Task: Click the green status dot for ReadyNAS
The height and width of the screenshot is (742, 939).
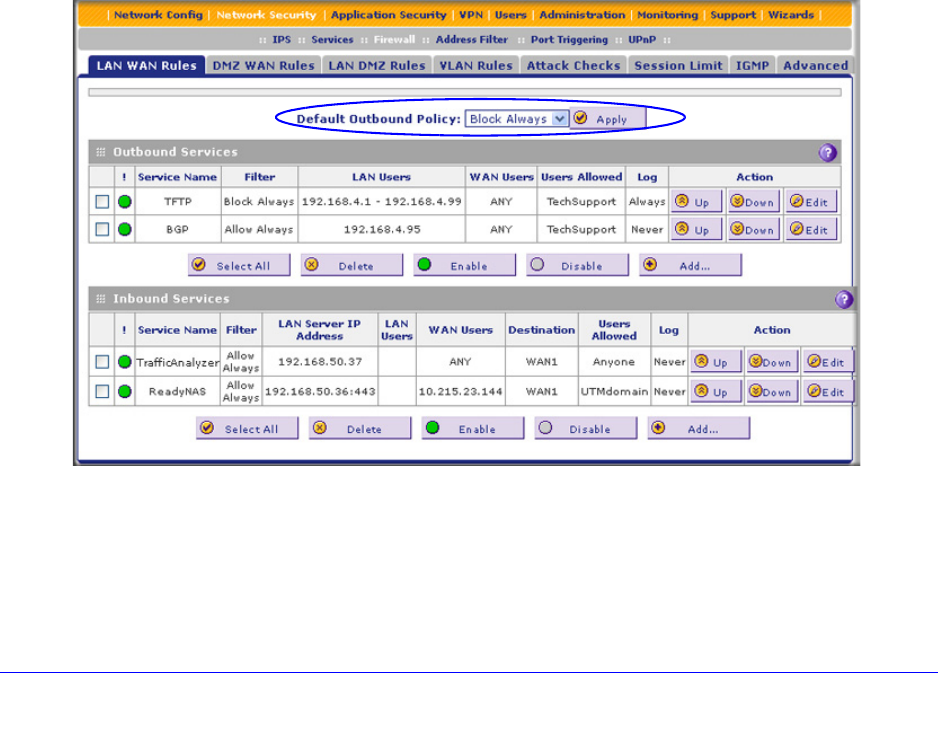Action: pos(125,392)
